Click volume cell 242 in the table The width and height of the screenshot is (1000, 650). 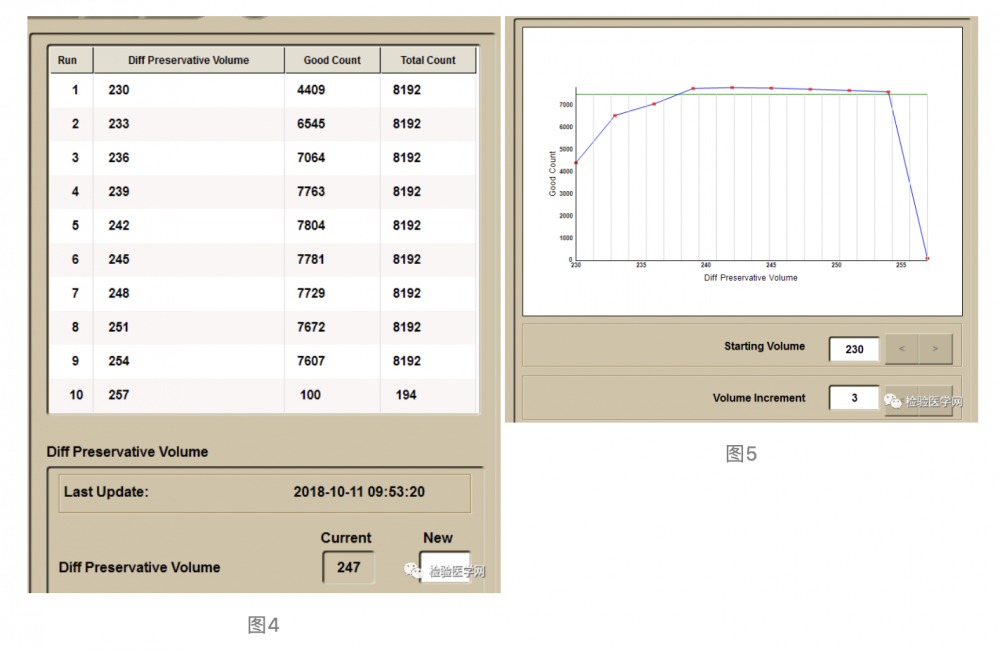point(119,225)
